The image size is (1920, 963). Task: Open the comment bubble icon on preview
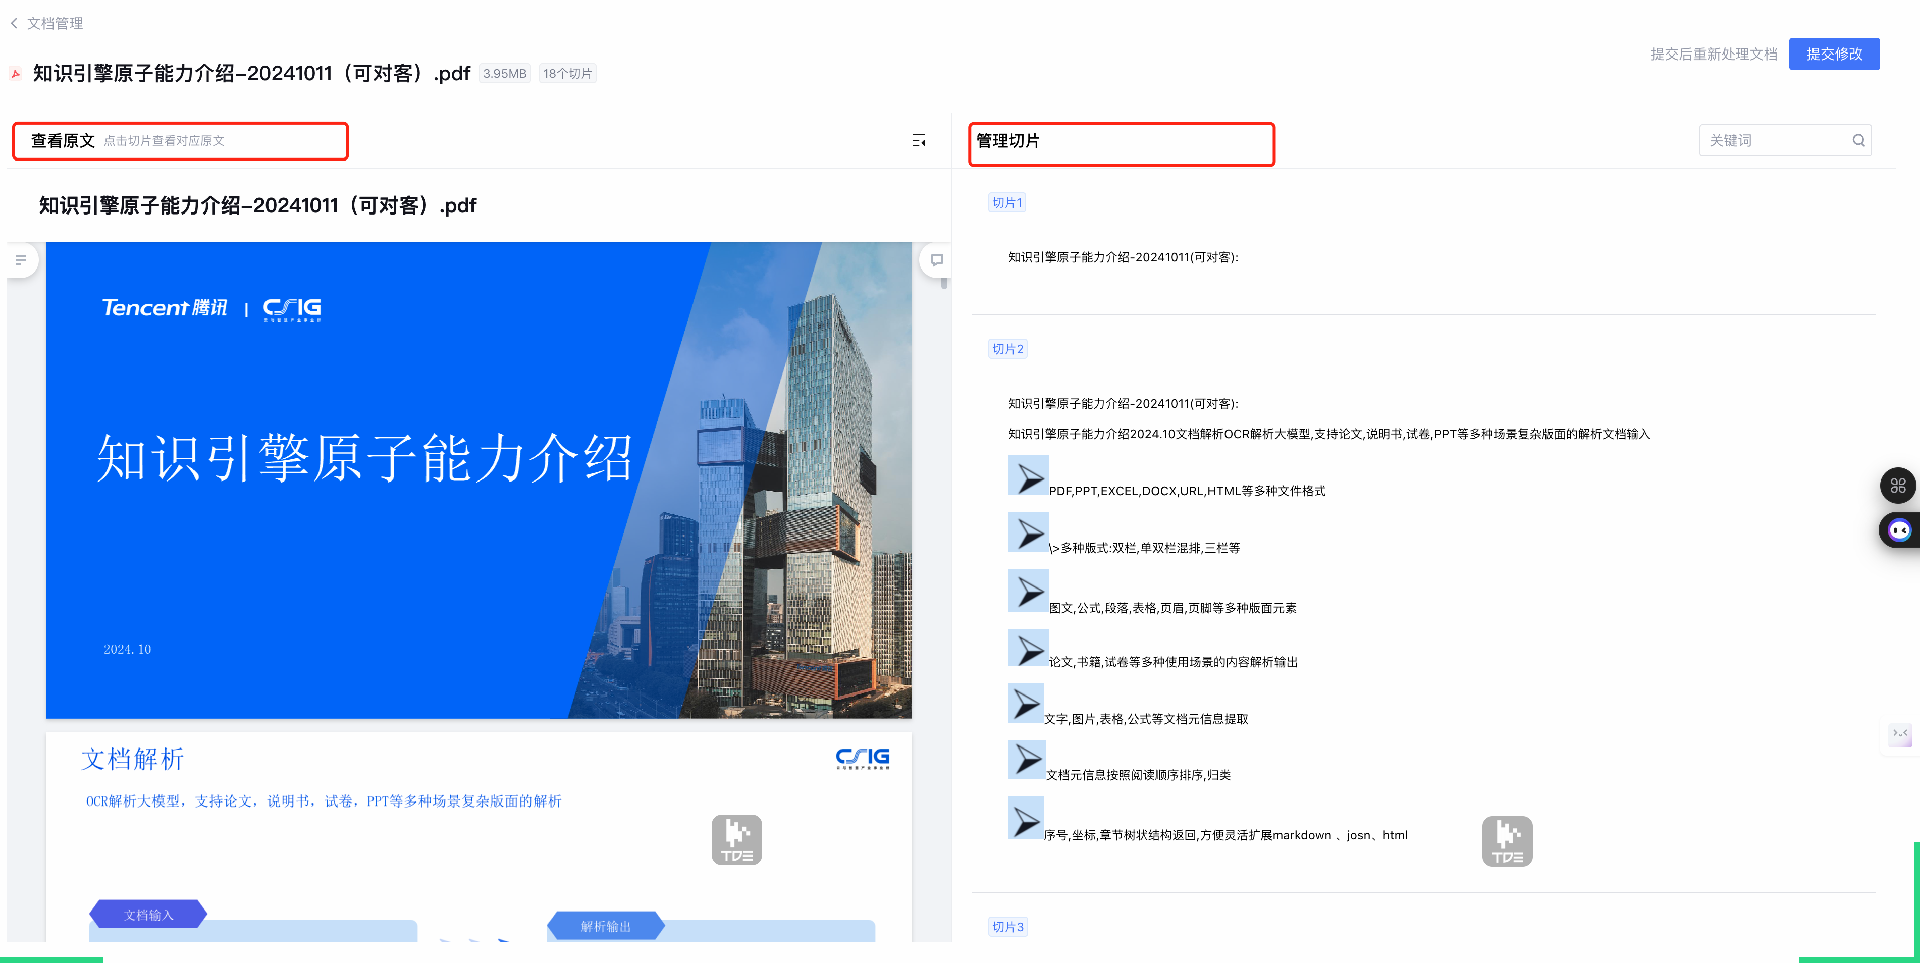pos(936,260)
